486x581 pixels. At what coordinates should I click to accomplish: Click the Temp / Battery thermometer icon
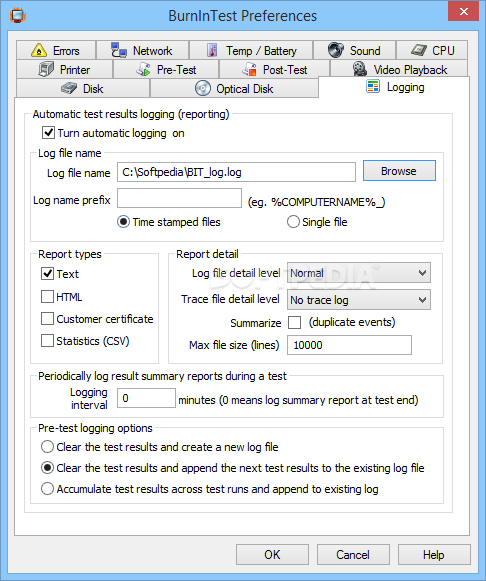click(x=212, y=50)
